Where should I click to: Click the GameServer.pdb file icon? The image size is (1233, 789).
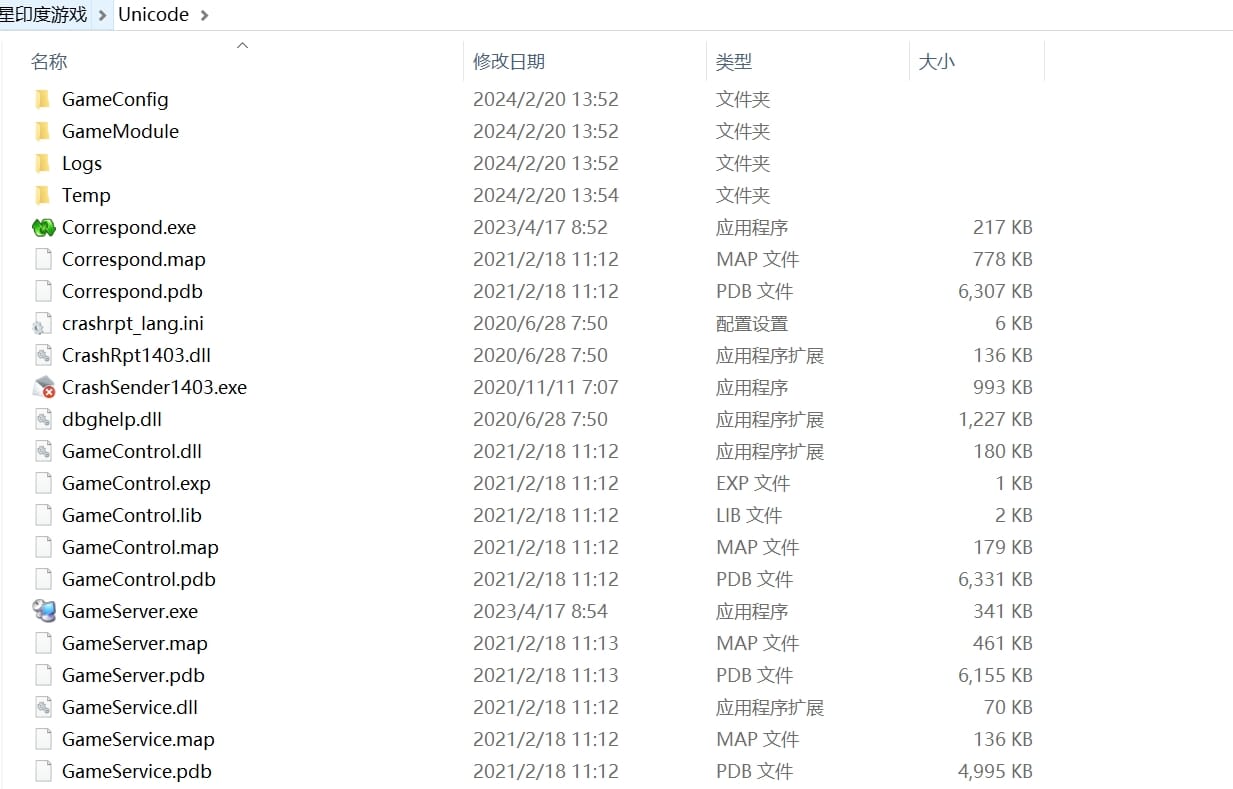(43, 675)
